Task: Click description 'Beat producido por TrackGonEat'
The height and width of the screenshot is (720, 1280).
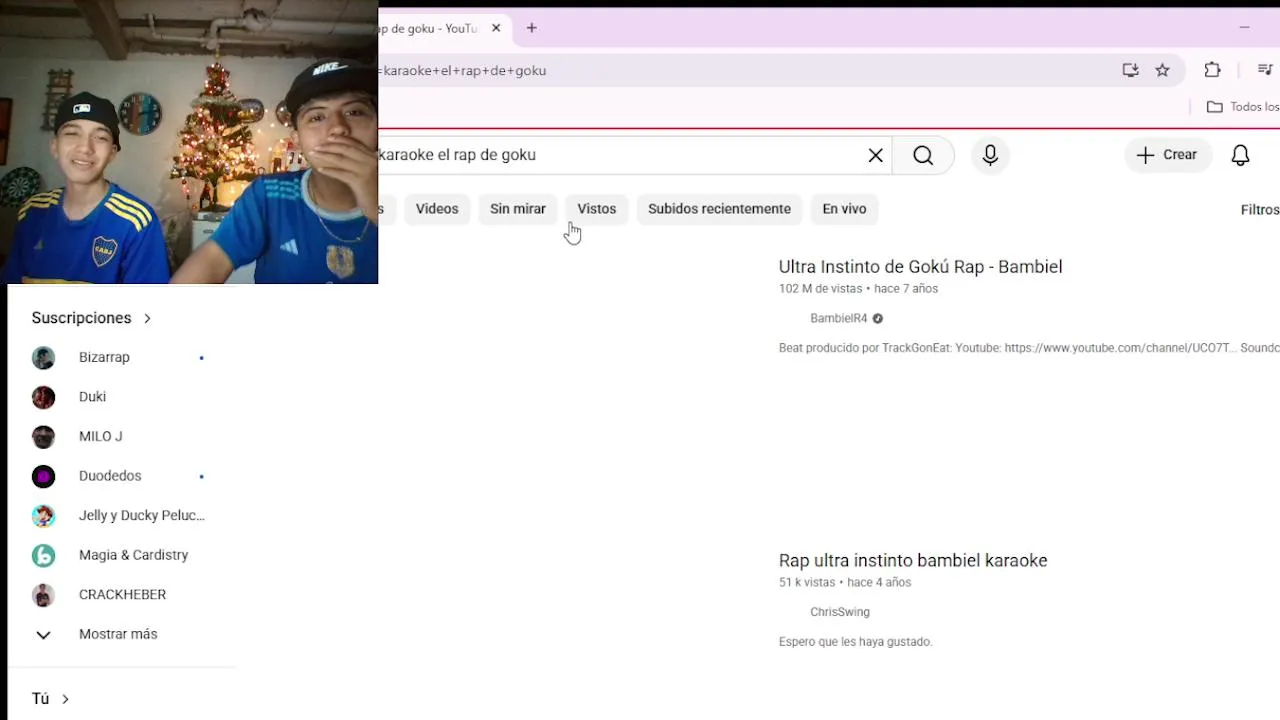Action: [x=865, y=348]
